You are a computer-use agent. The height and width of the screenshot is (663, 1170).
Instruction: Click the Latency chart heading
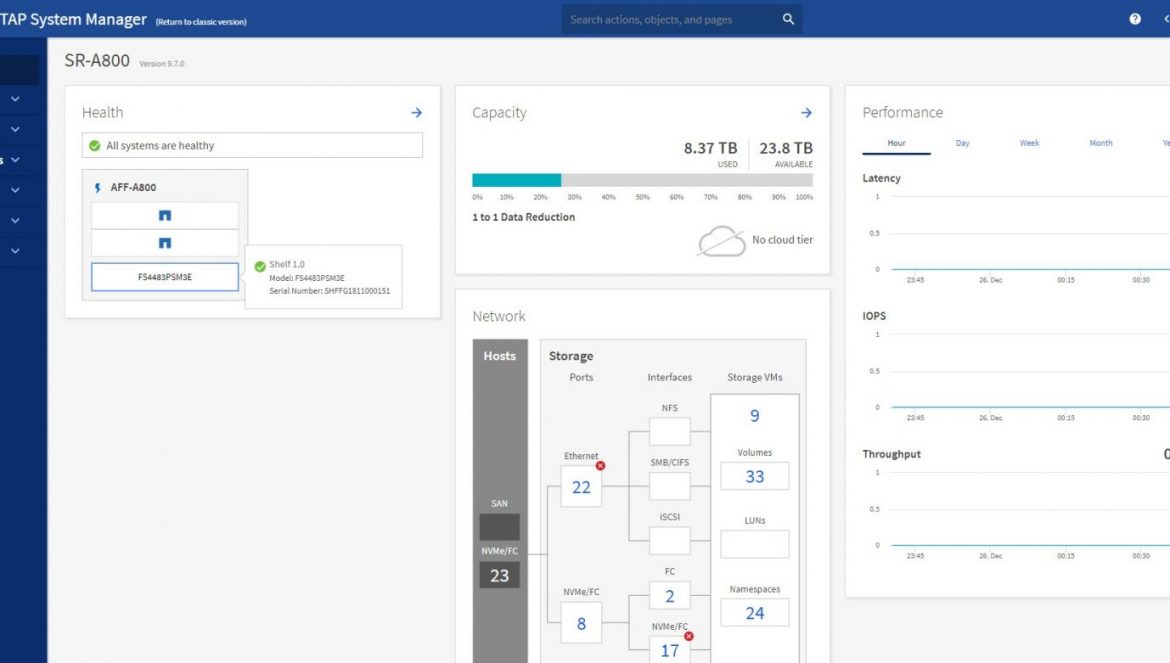pyautogui.click(x=881, y=178)
